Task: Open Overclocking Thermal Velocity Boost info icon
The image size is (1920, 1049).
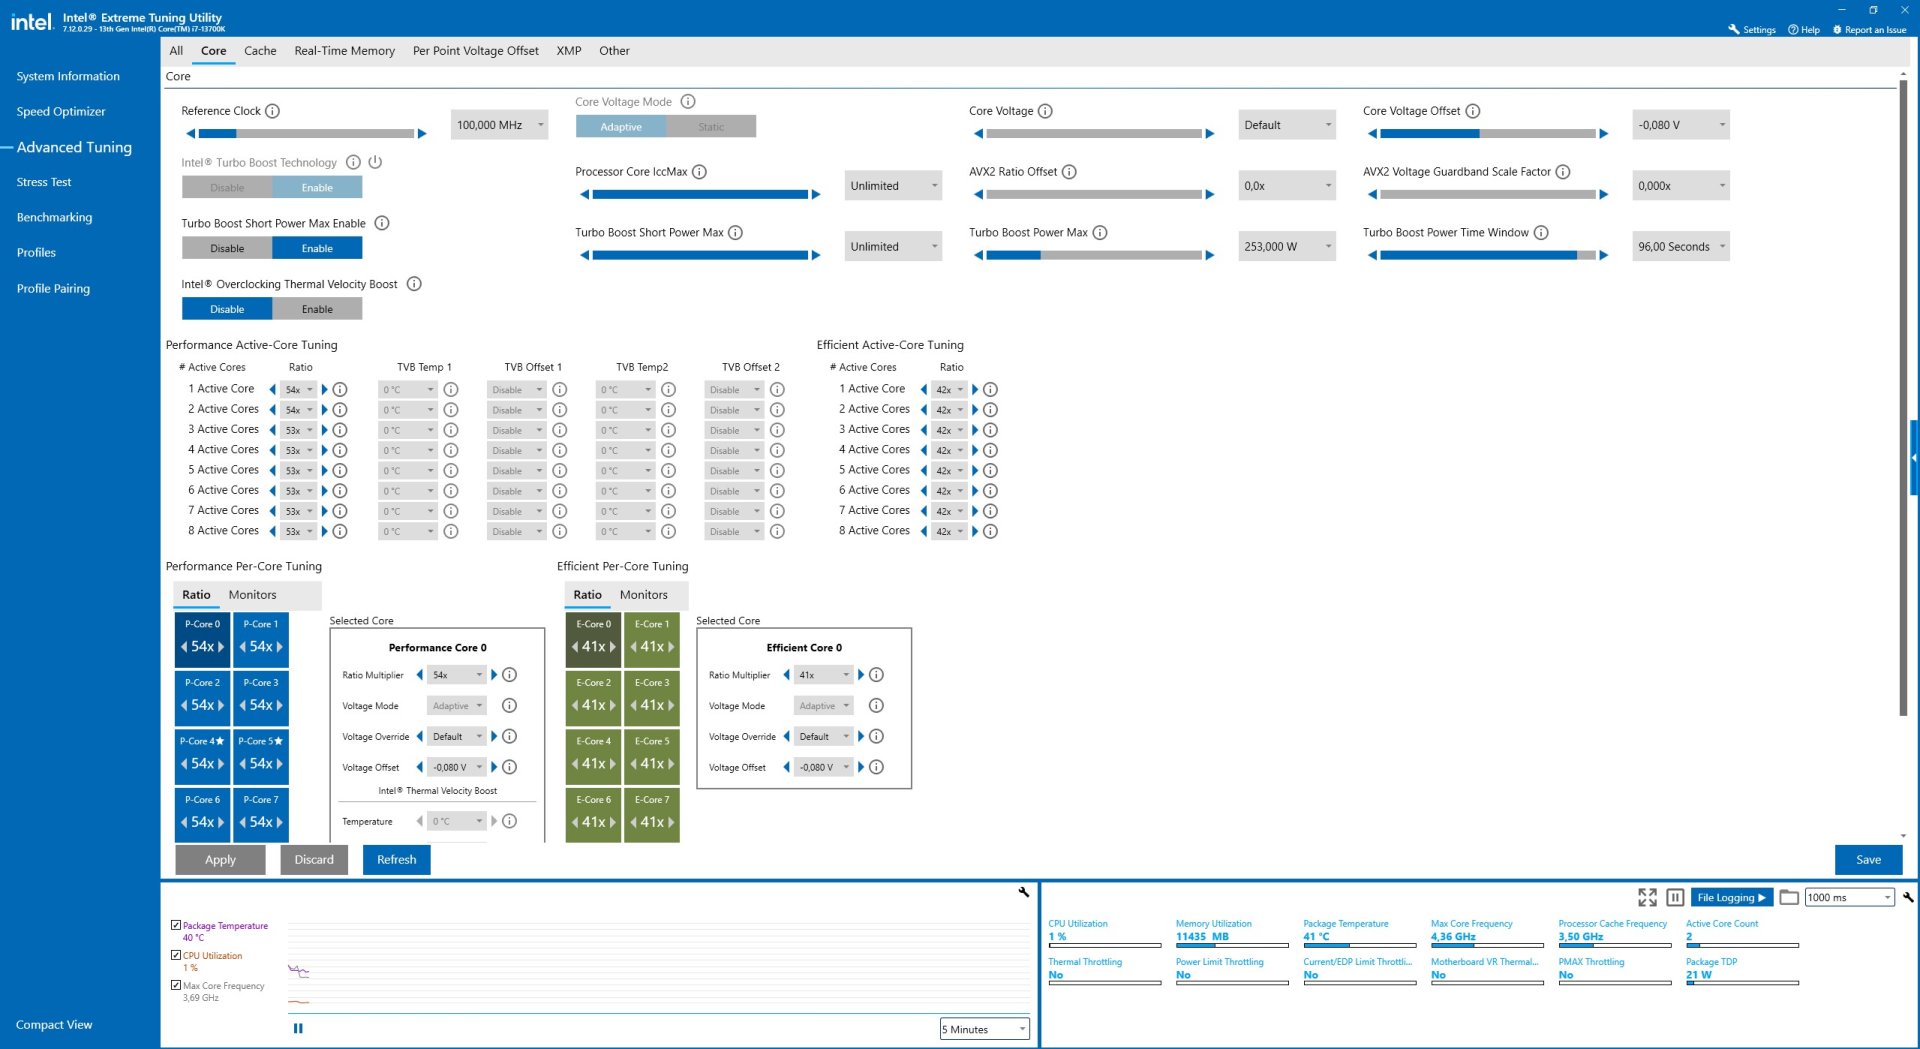Action: point(414,284)
